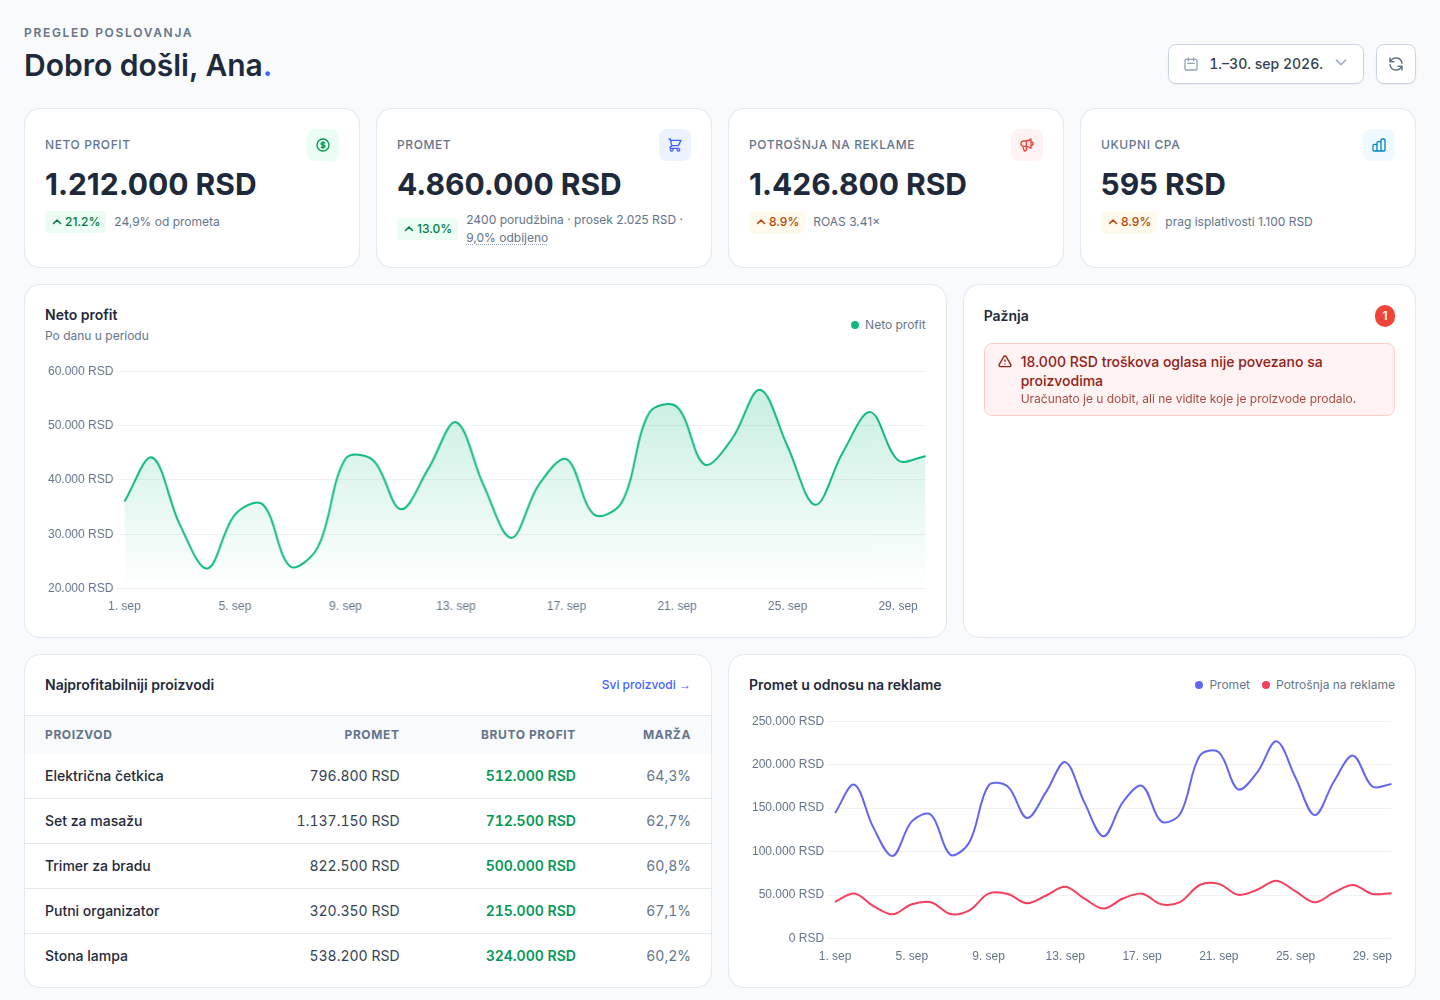The image size is (1440, 1000).
Task: Sort by the BRUTO PROFIT column header
Action: click(528, 735)
